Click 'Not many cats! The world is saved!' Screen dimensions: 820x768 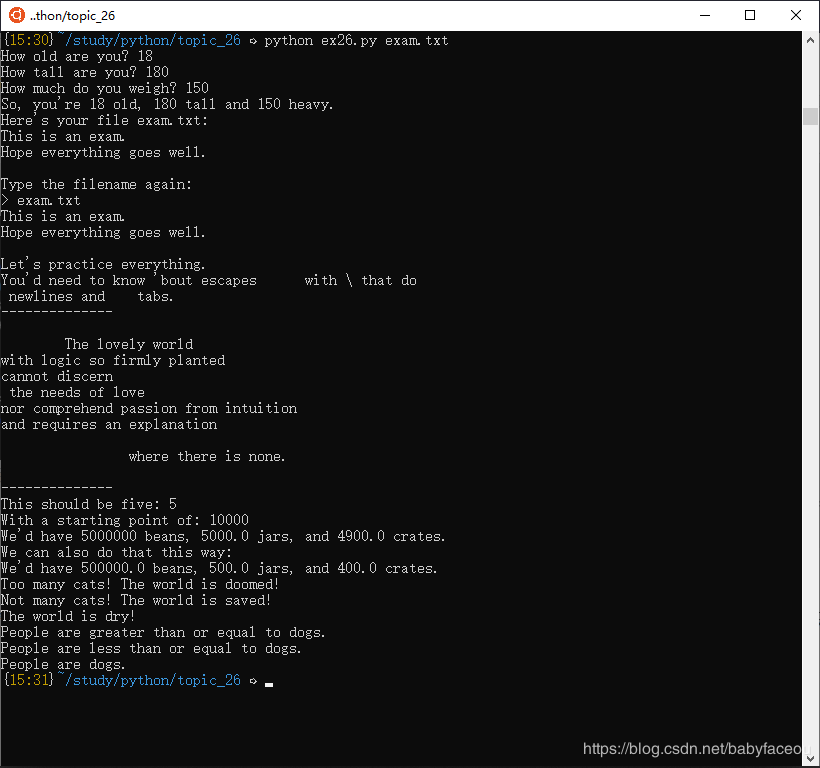pos(136,600)
